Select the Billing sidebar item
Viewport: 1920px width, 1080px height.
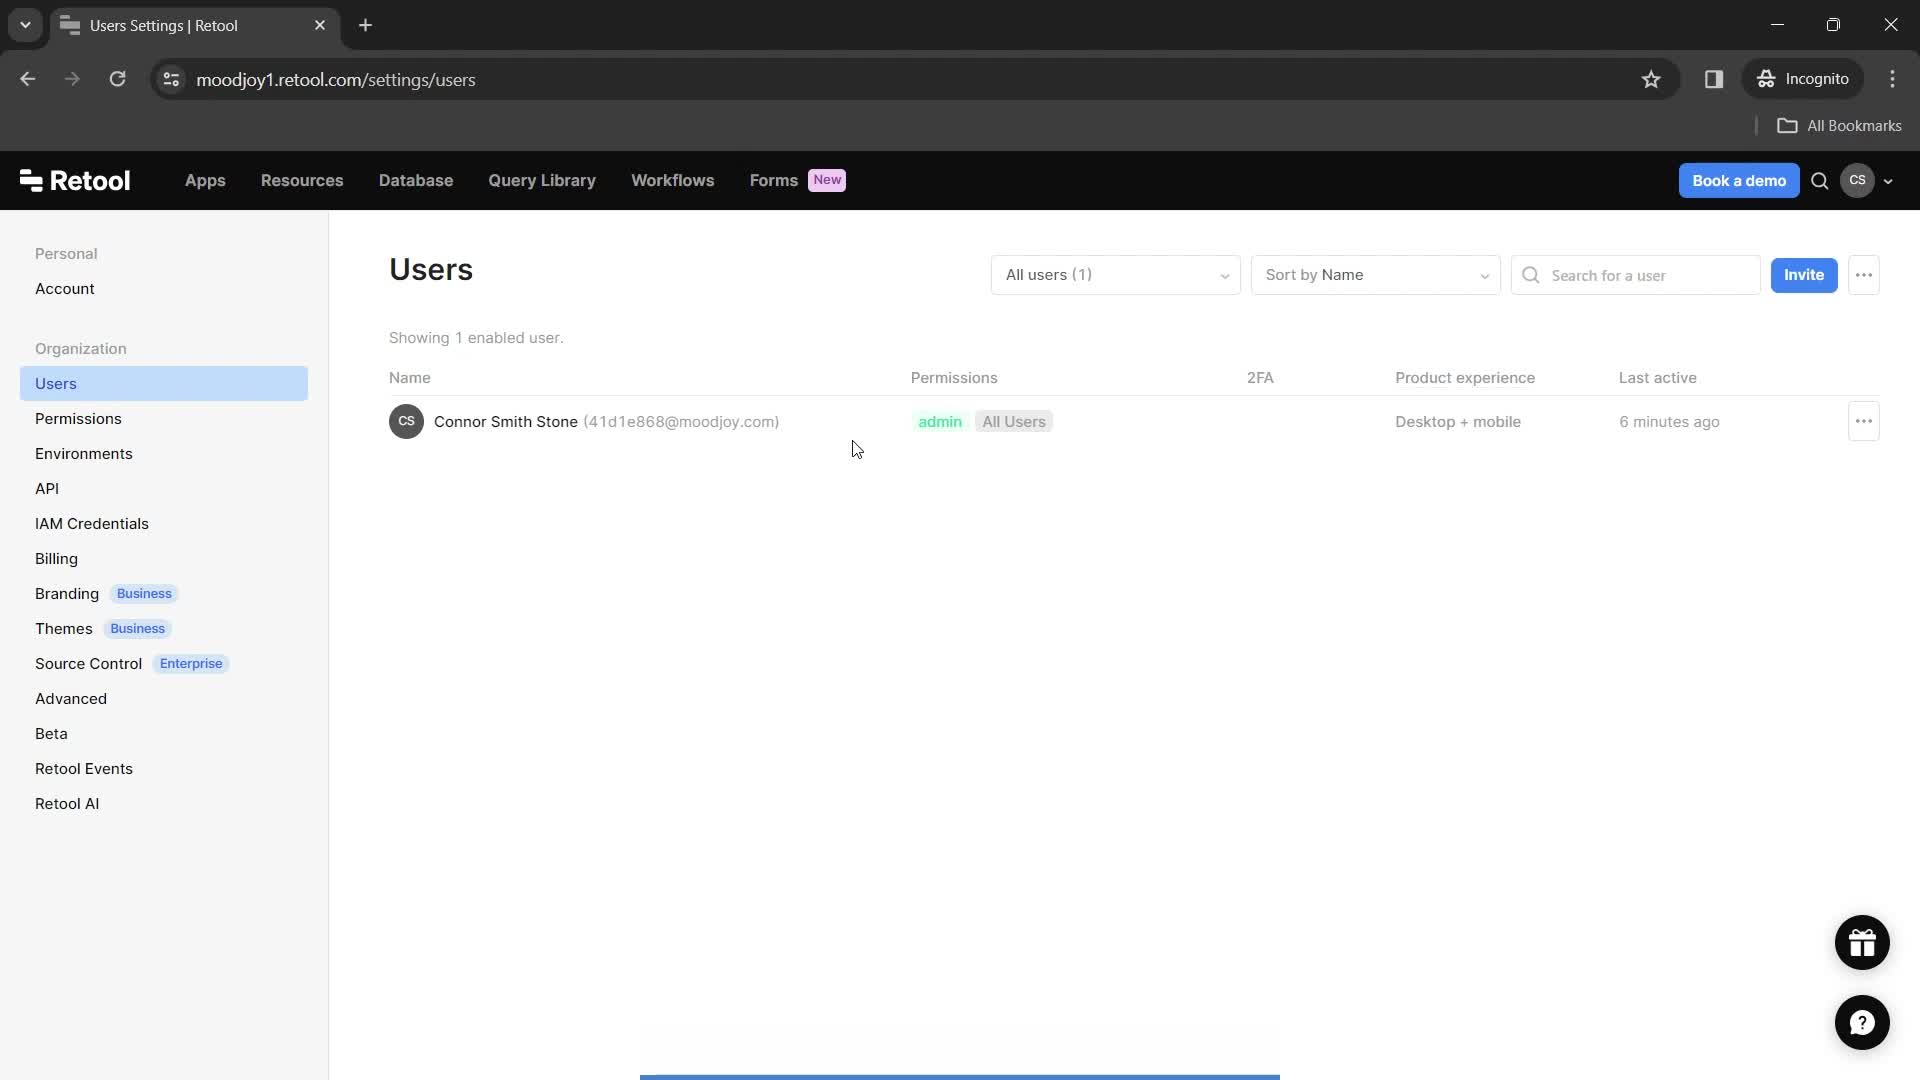pos(55,558)
